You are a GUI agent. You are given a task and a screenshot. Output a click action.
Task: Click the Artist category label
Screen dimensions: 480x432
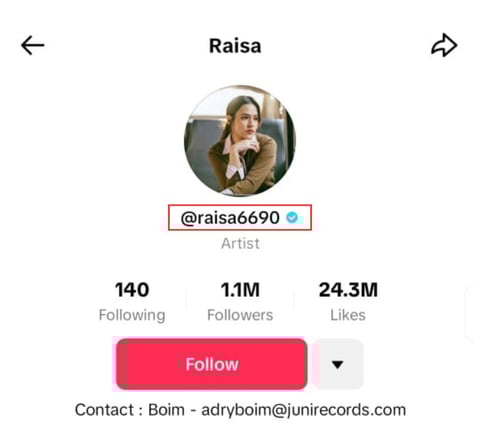click(240, 244)
